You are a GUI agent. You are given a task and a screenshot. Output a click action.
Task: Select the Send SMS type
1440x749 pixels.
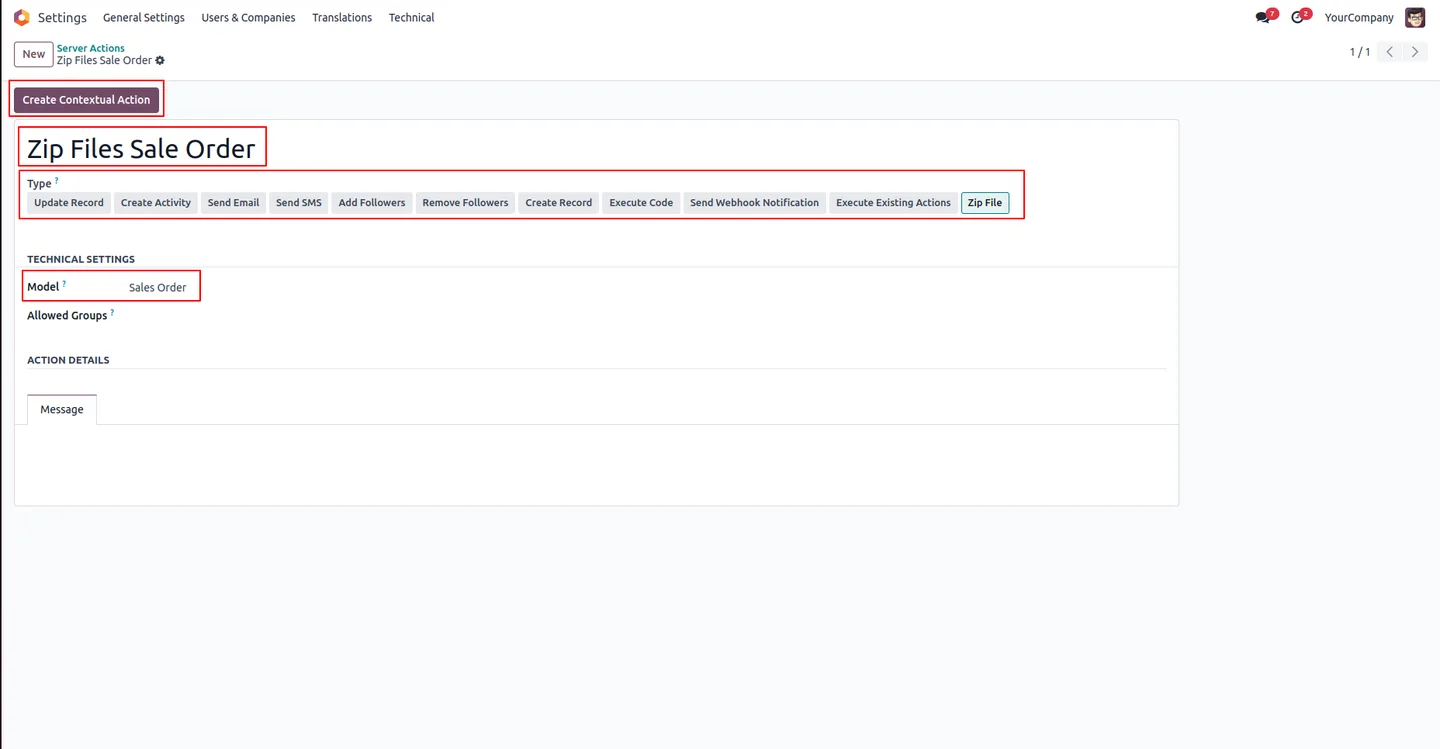coord(299,203)
